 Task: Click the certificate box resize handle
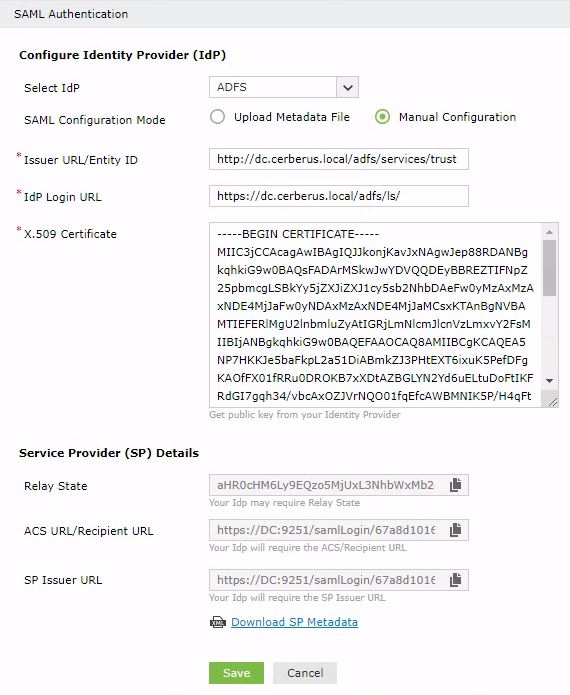[x=553, y=402]
